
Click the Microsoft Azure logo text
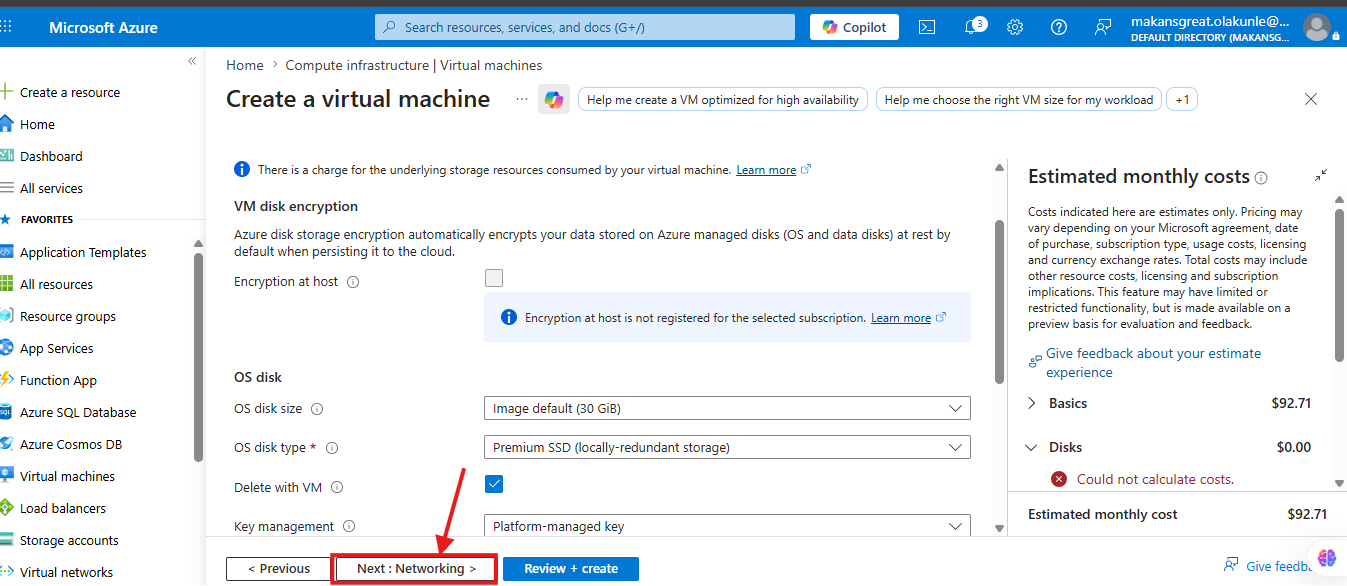(x=103, y=27)
